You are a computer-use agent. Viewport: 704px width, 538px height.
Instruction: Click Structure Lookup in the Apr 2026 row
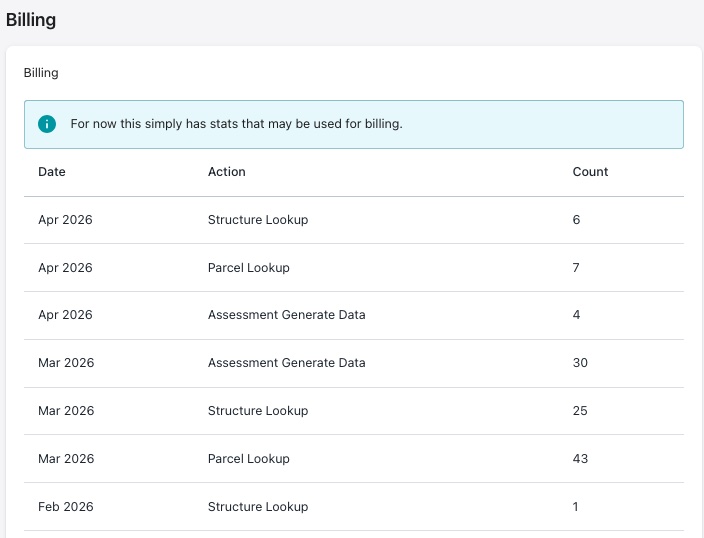[x=258, y=220]
